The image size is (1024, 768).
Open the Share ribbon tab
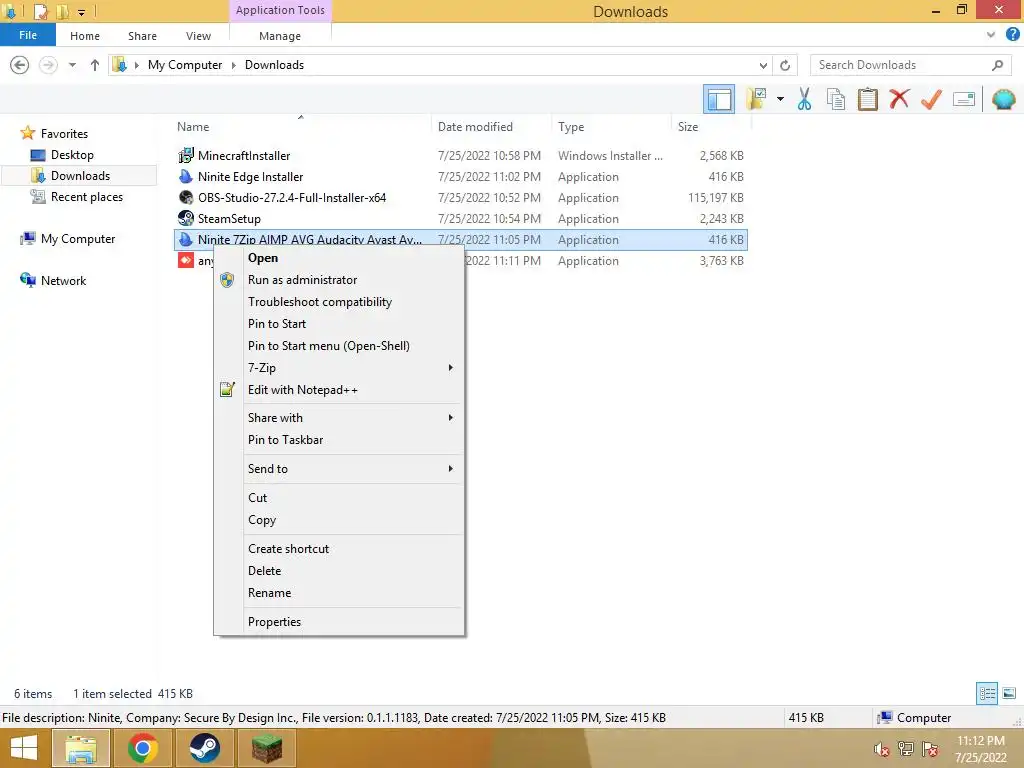click(x=142, y=36)
